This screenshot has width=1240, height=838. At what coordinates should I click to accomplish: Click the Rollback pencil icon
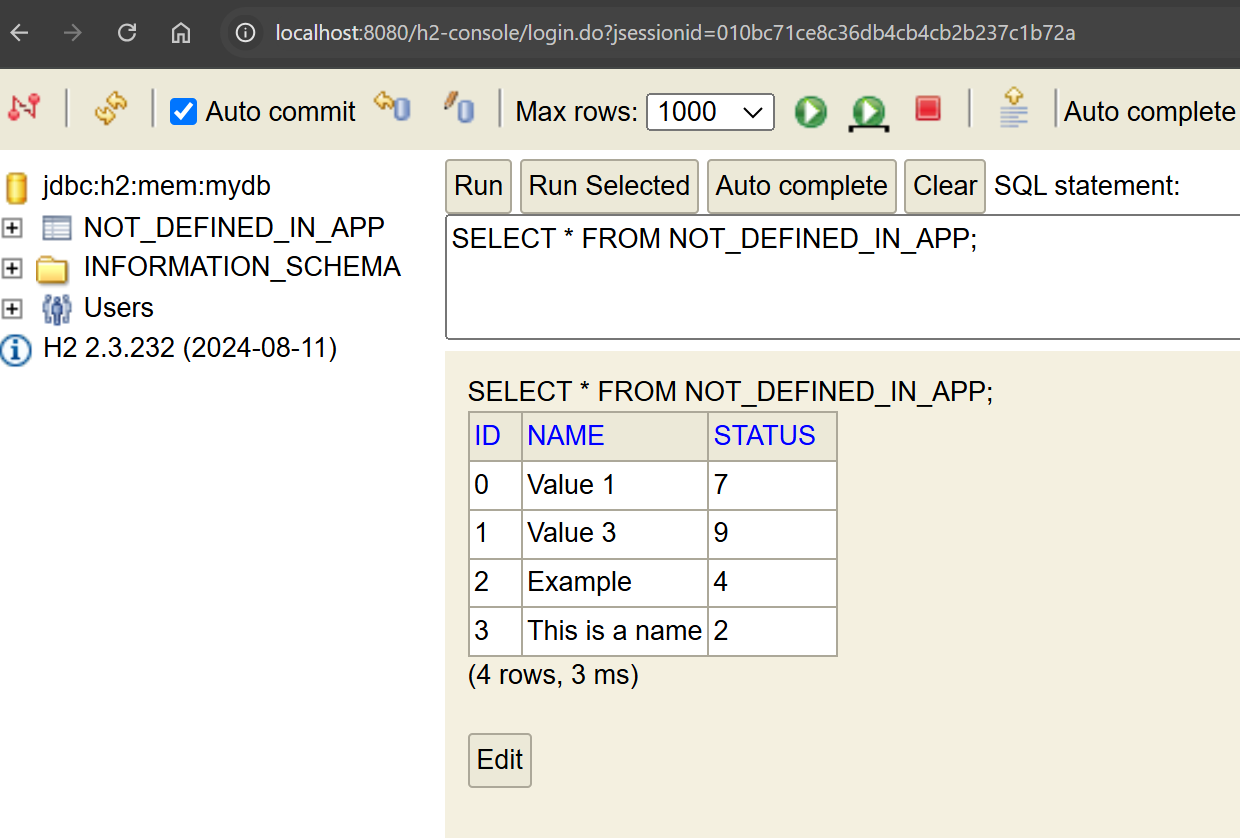point(459,108)
